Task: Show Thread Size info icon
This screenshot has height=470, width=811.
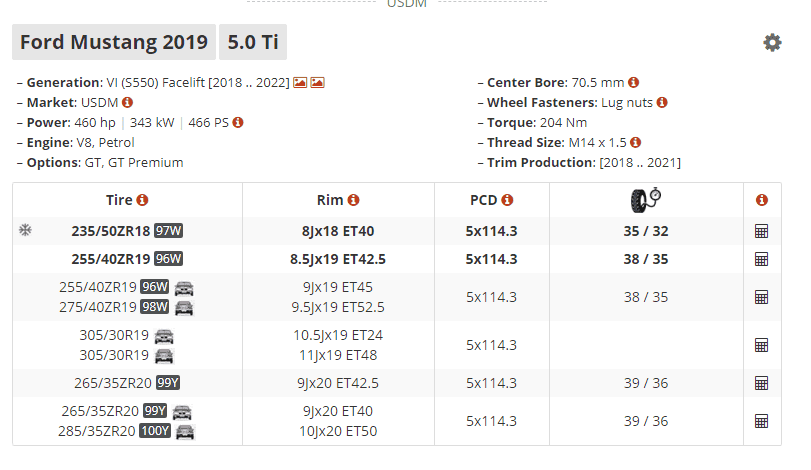Action: coord(636,142)
